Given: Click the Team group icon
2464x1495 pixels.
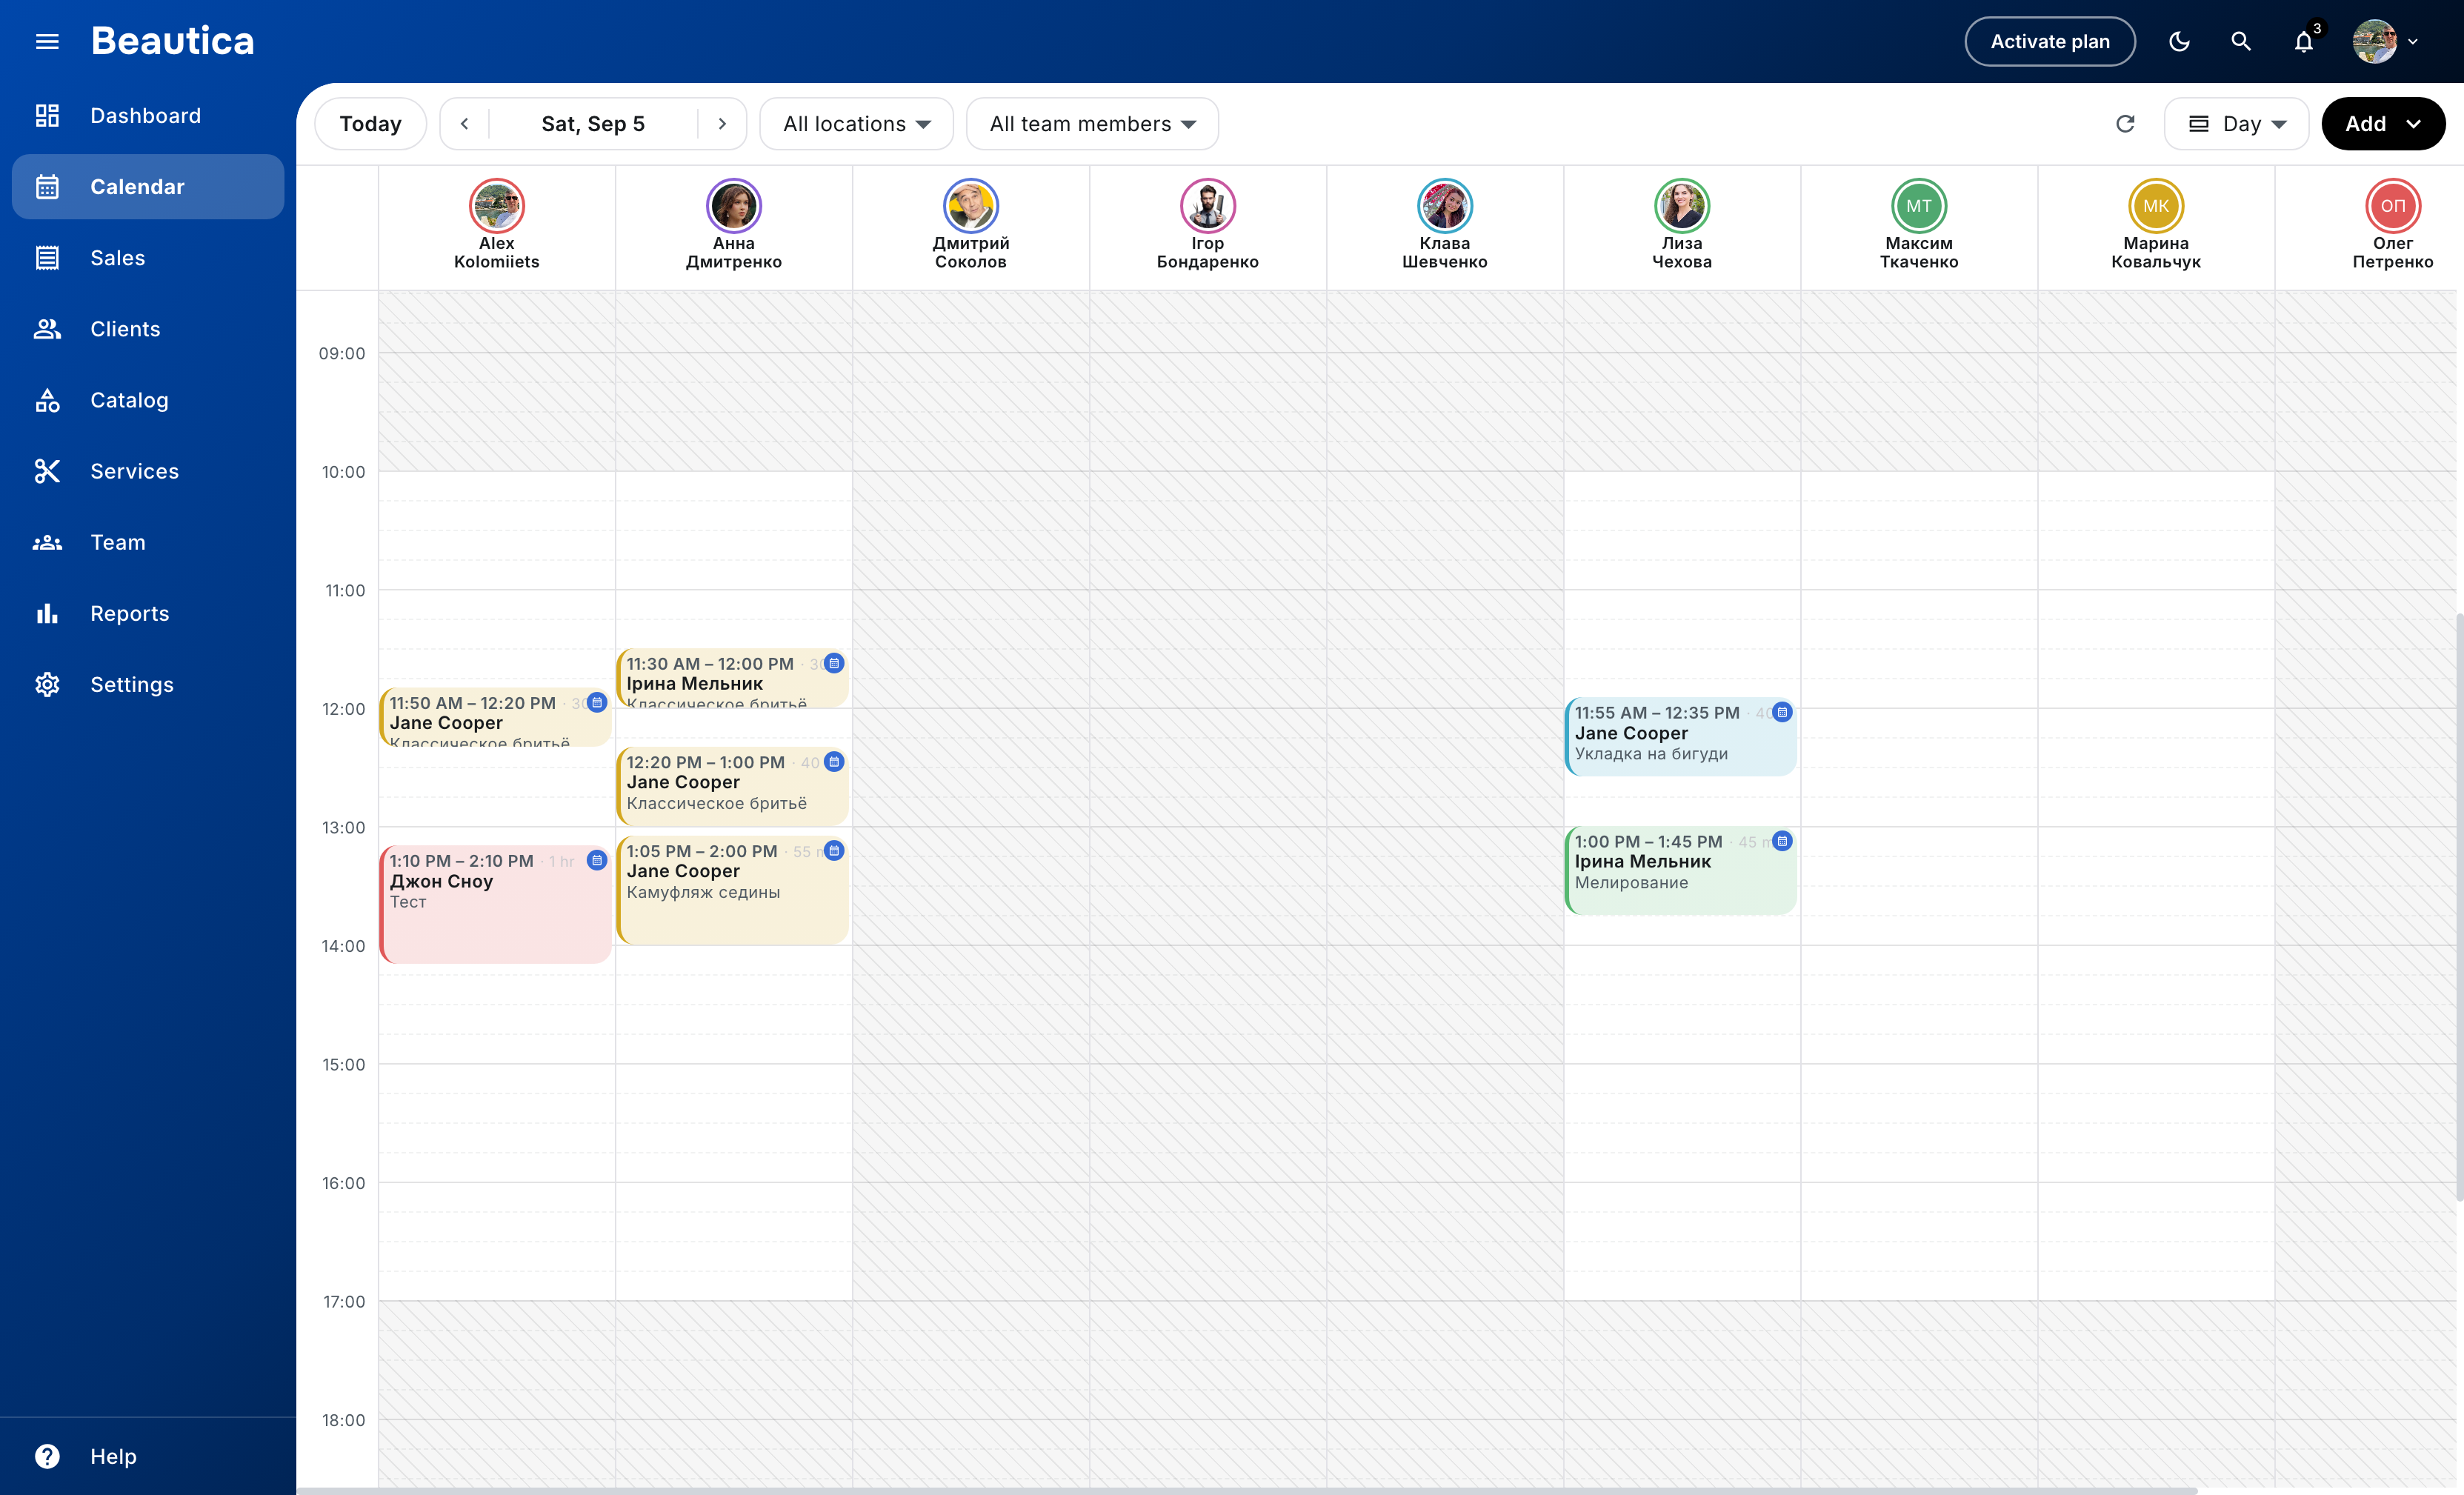Looking at the screenshot, I should pos(47,542).
